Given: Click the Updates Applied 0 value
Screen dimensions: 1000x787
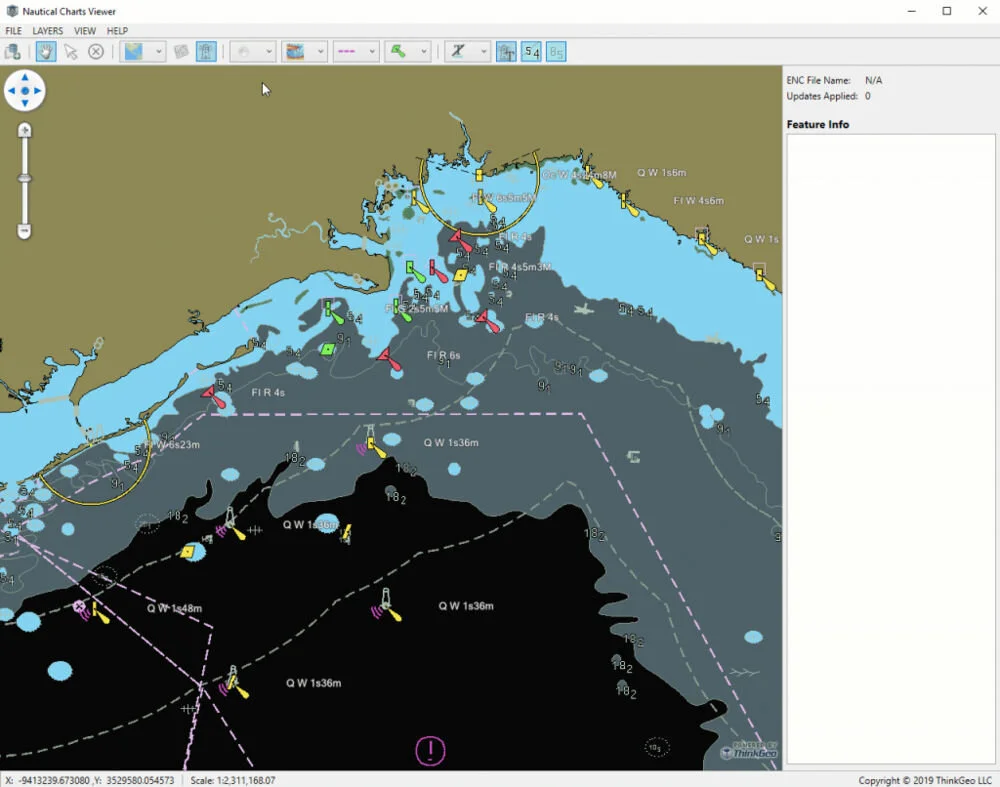Looking at the screenshot, I should [867, 96].
